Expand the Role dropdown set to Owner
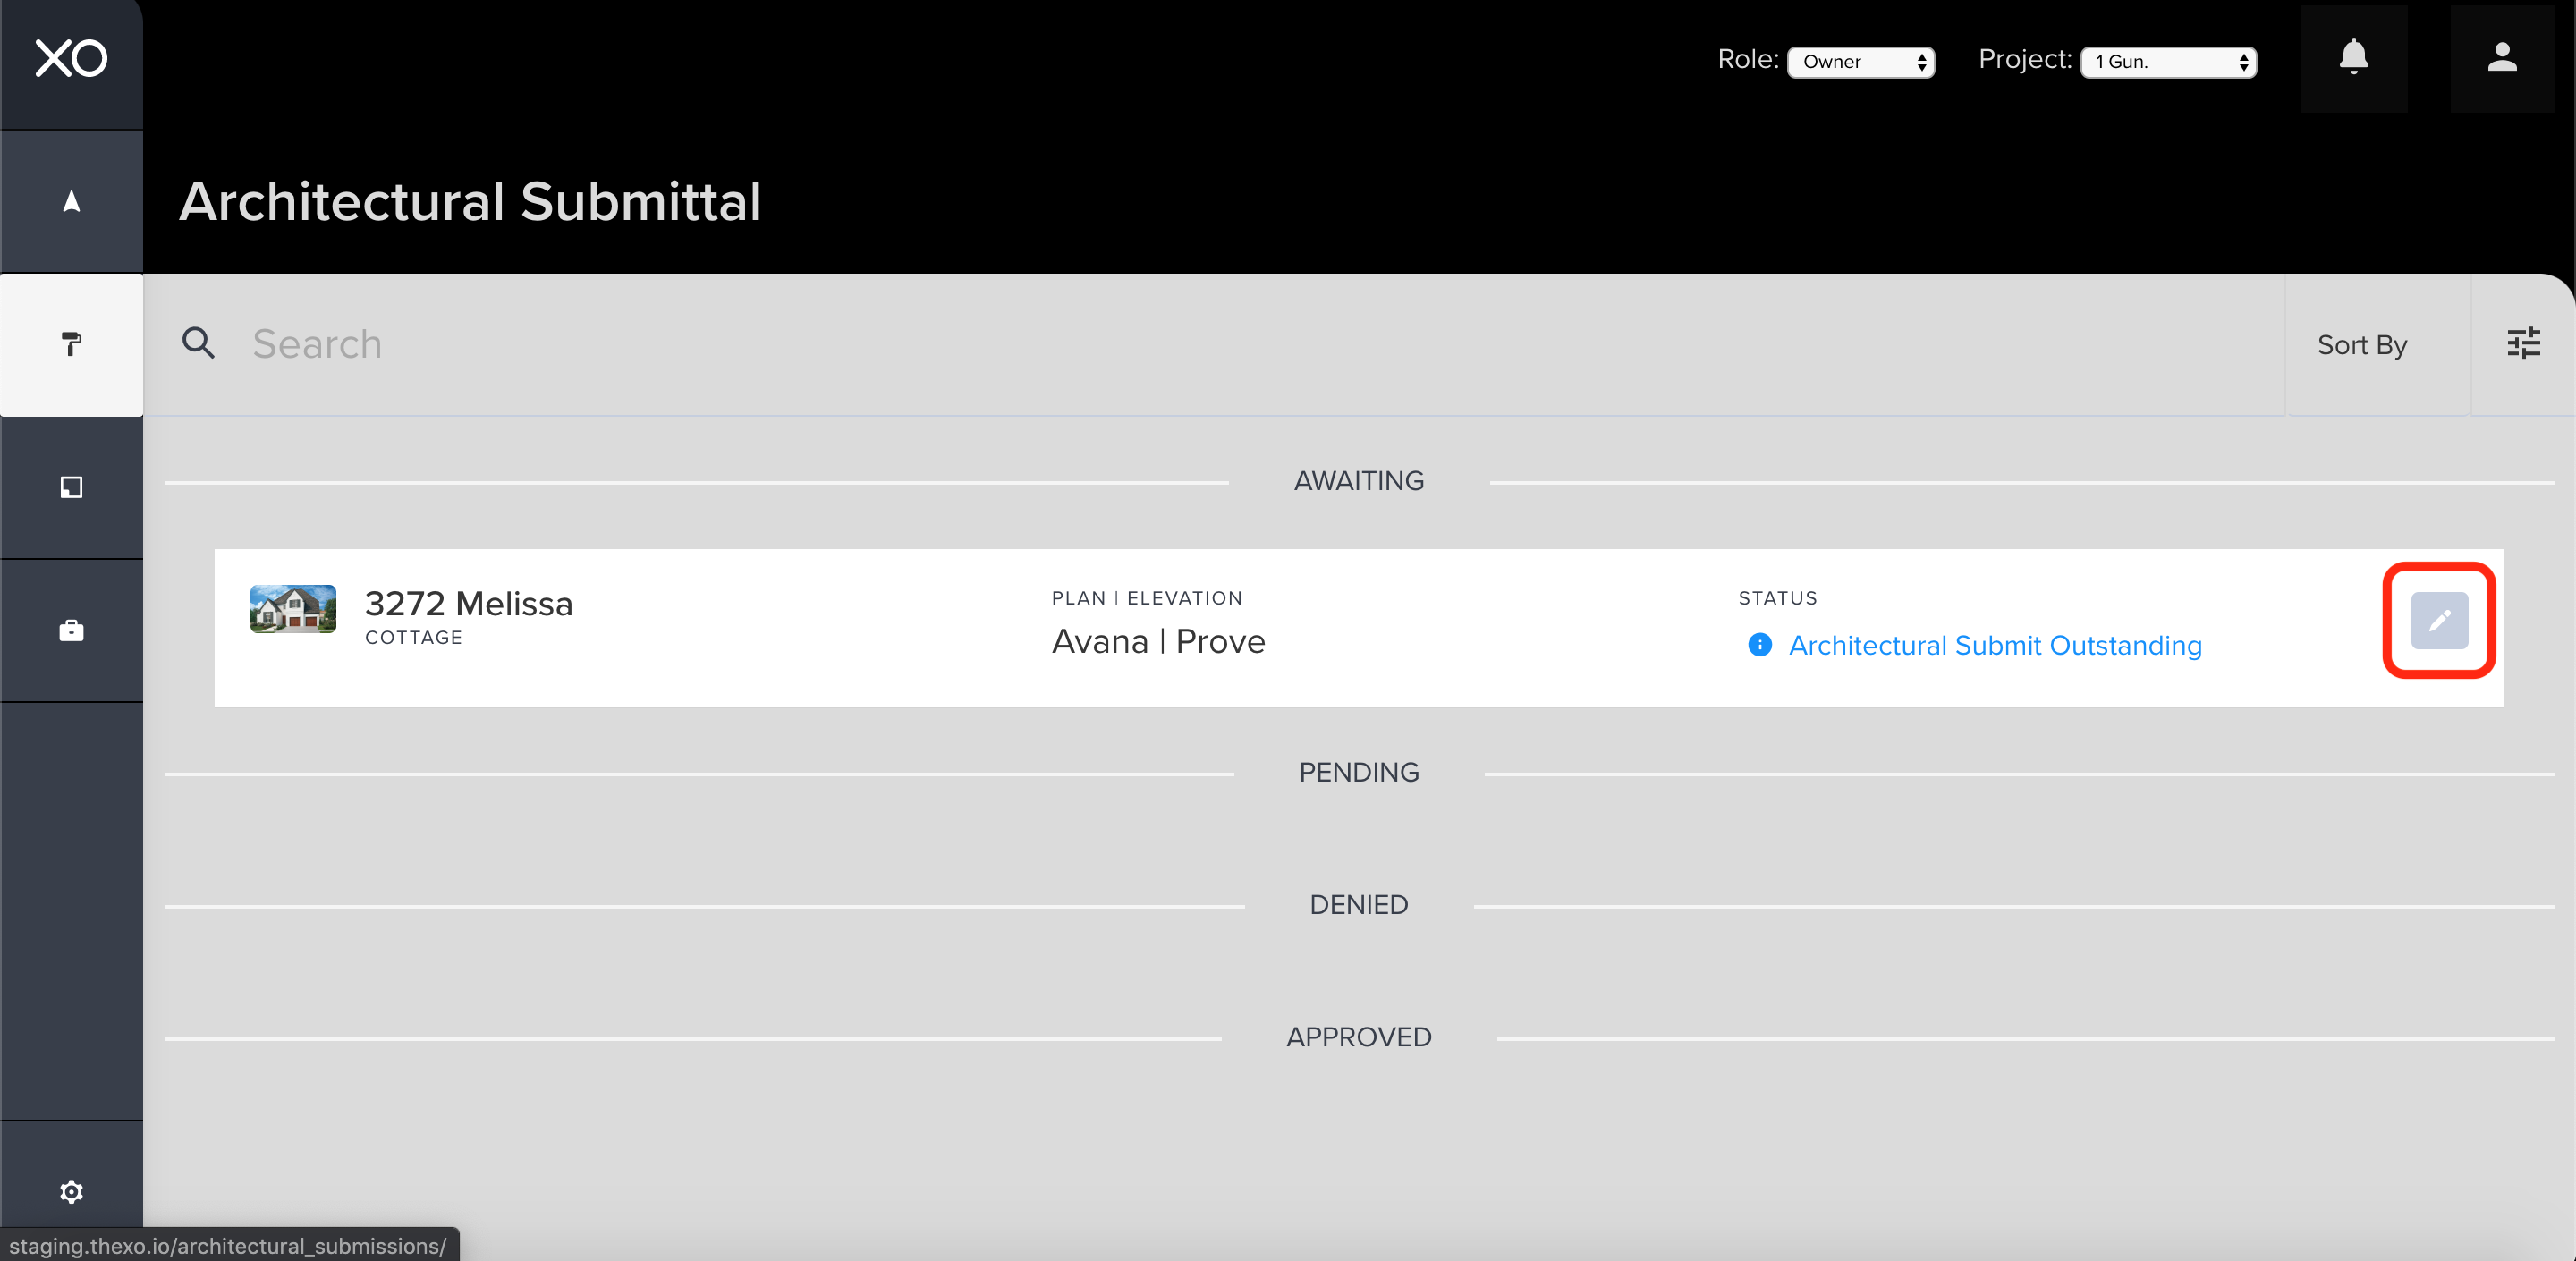The height and width of the screenshot is (1261, 2576). pyautogui.click(x=1860, y=62)
